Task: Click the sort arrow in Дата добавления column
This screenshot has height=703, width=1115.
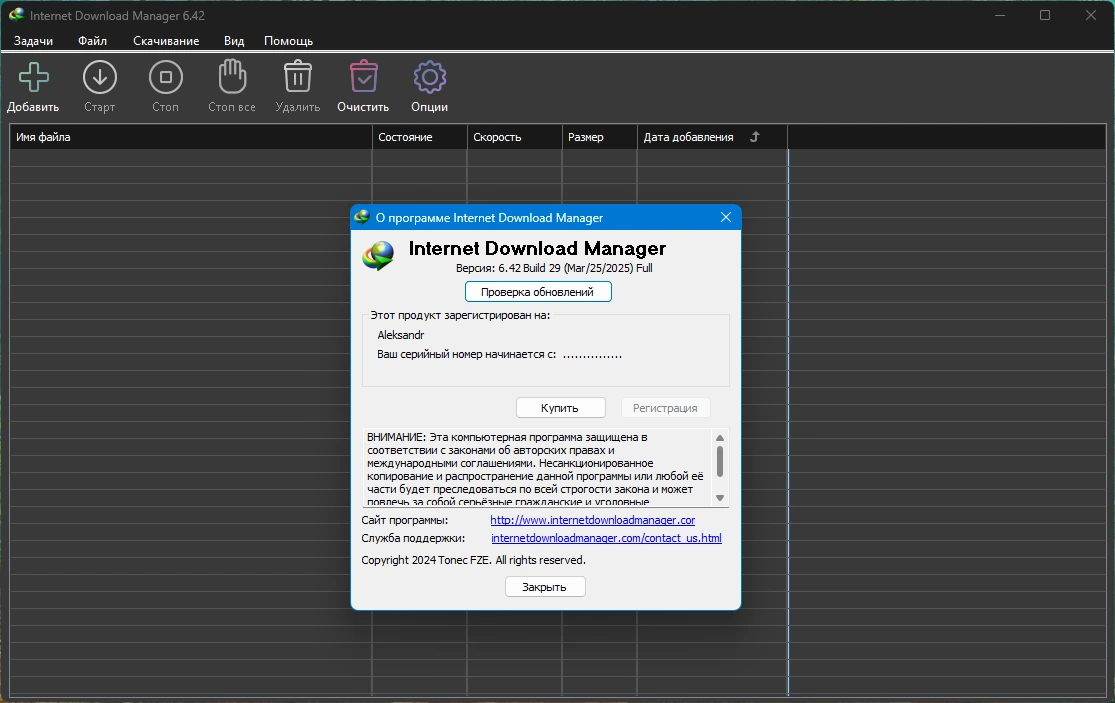Action: tap(755, 136)
